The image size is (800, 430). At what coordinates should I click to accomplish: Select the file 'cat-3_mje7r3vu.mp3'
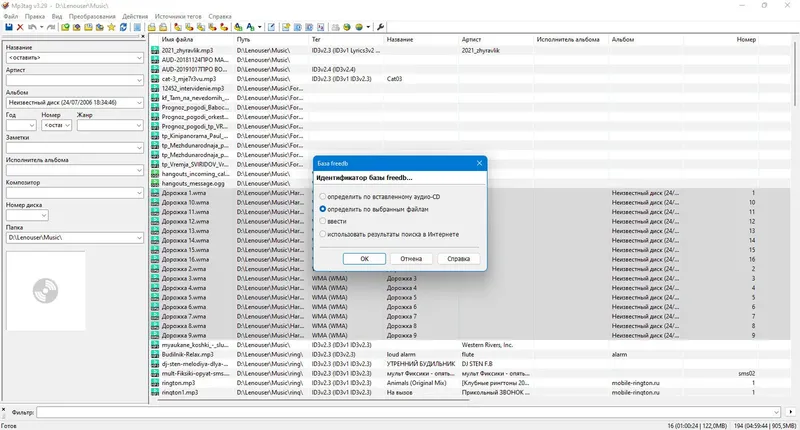click(189, 79)
